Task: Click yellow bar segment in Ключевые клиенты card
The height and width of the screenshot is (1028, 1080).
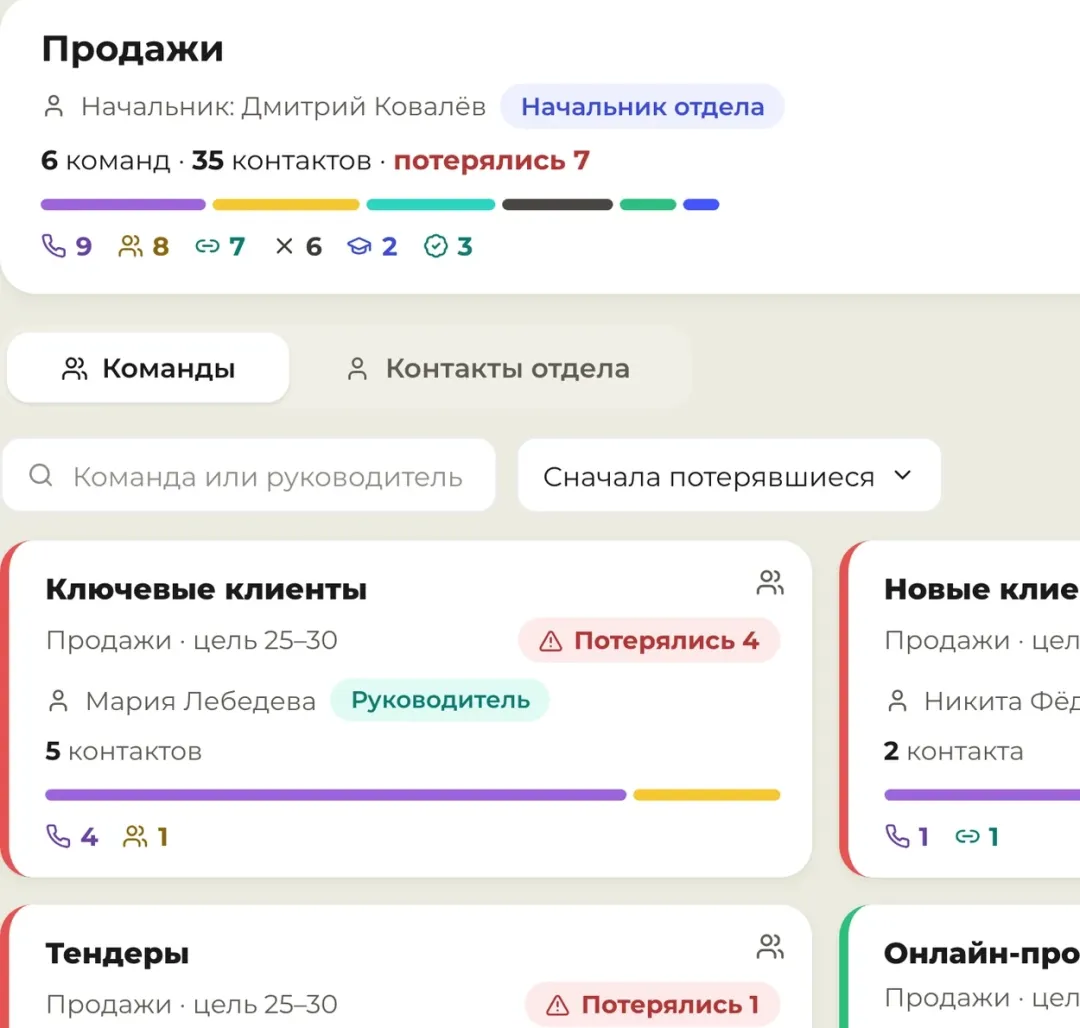Action: point(707,795)
